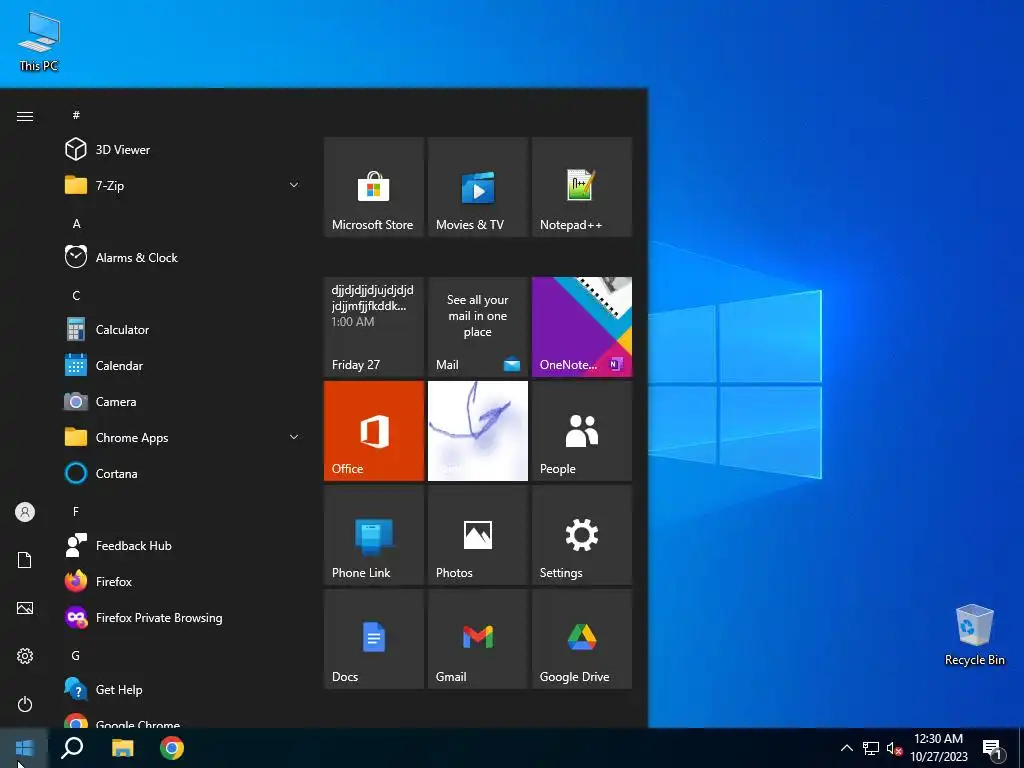Open 3D Viewer from the app list

coord(182,150)
